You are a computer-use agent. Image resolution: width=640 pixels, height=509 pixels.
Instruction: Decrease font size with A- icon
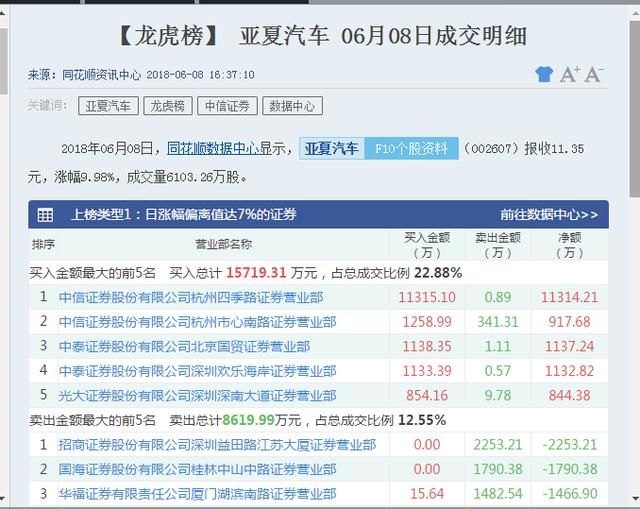tap(594, 74)
